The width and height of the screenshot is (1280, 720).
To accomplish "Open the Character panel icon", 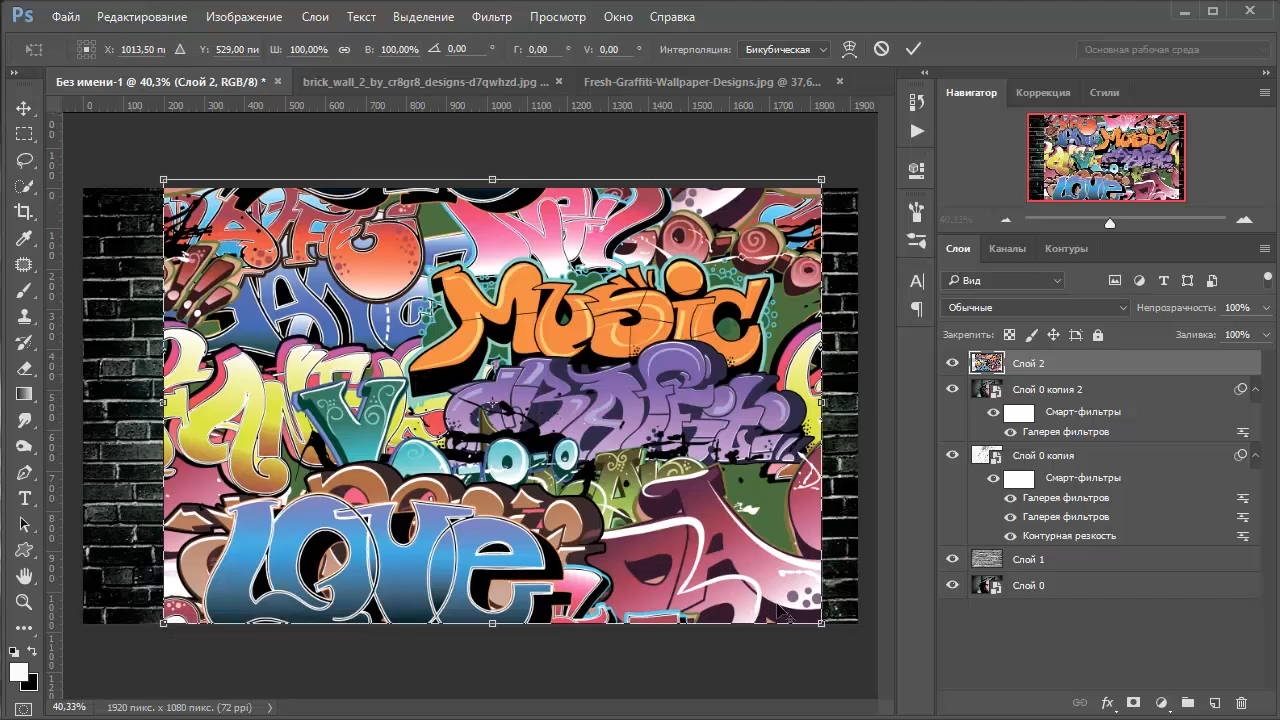I will (917, 281).
